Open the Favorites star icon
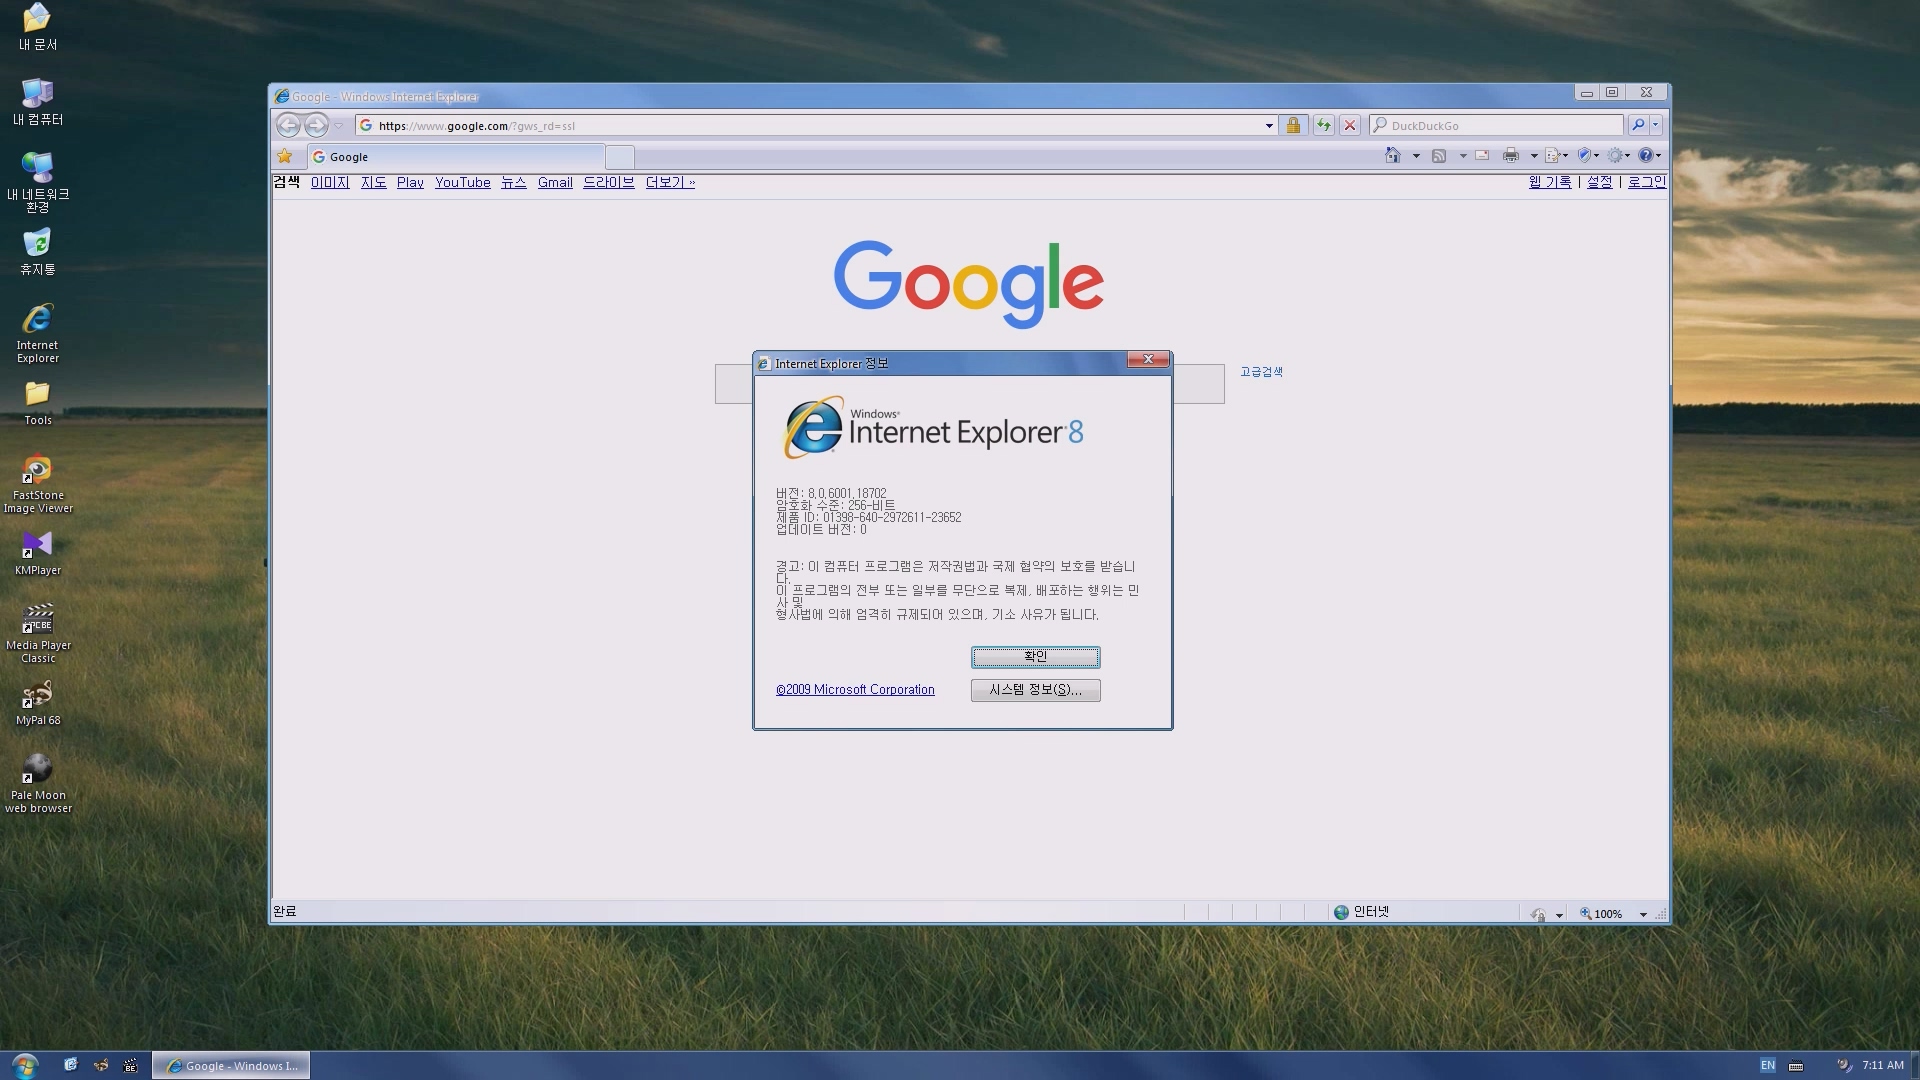 (285, 156)
